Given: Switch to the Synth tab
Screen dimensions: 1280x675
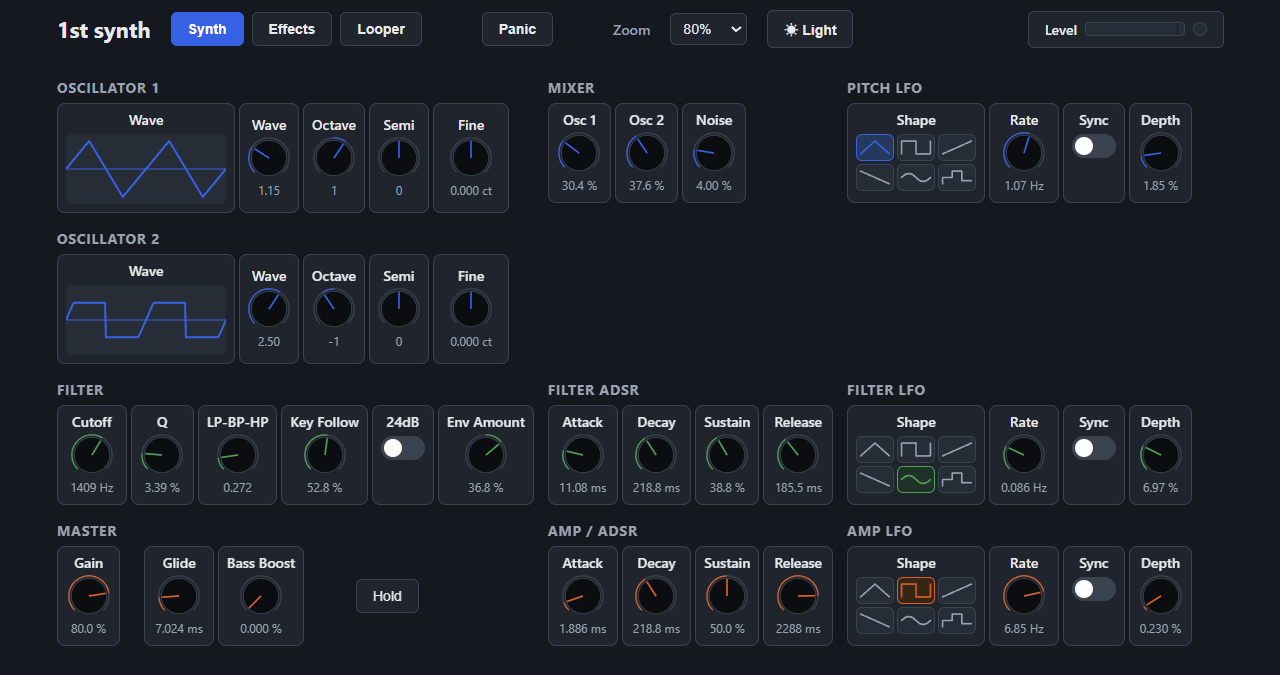Looking at the screenshot, I should (207, 29).
